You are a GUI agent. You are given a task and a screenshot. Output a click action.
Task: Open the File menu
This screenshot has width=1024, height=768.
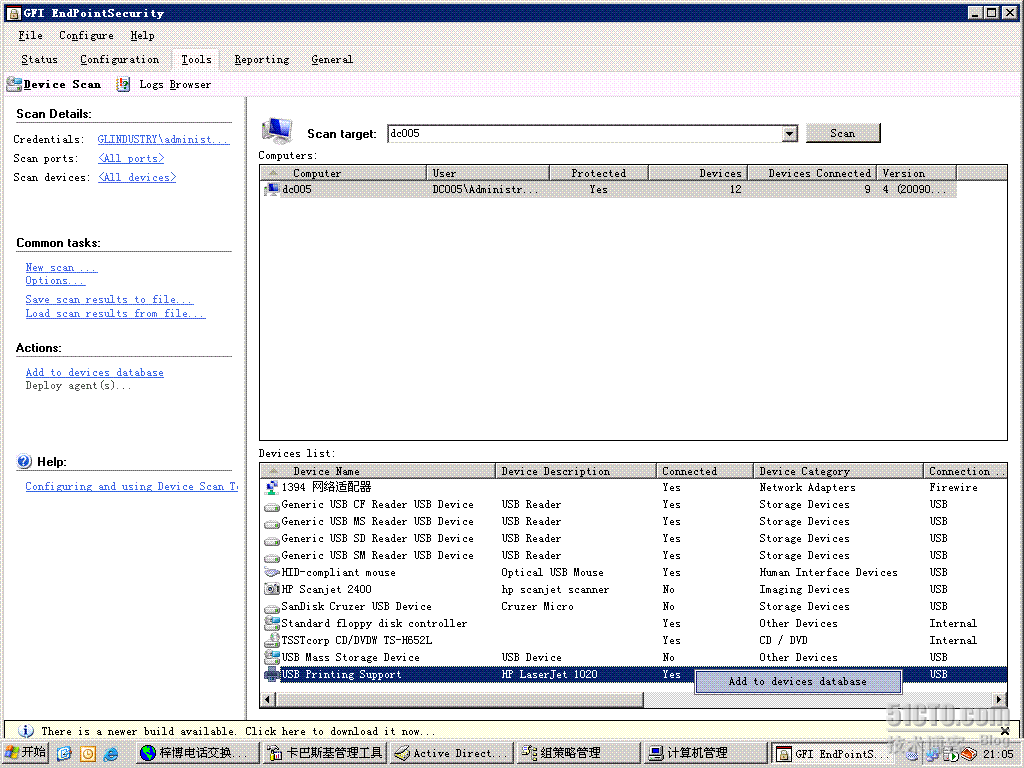(30, 35)
